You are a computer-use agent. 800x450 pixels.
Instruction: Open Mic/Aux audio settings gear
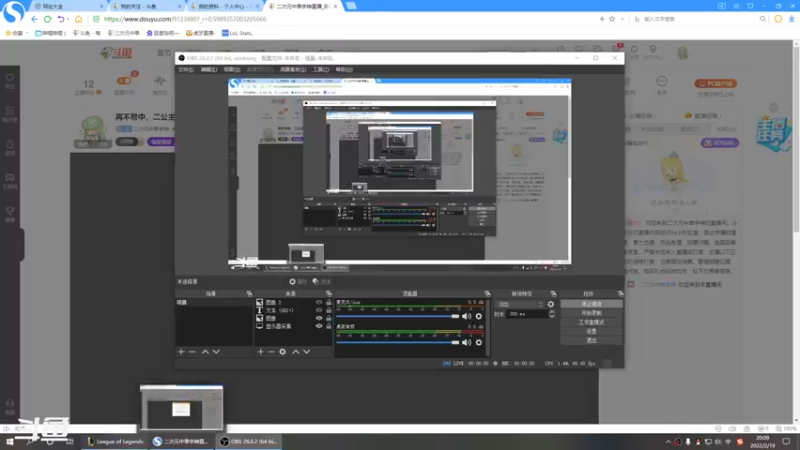click(479, 316)
